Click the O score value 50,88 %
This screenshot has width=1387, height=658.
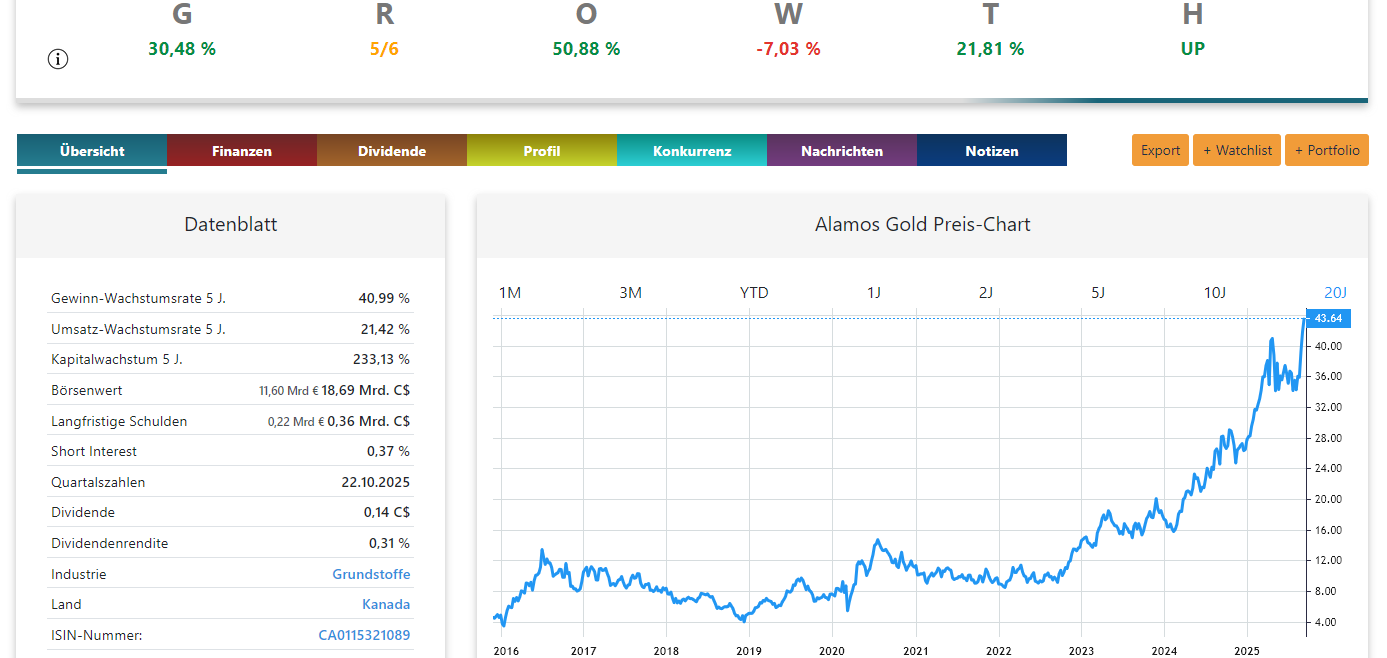pos(586,48)
